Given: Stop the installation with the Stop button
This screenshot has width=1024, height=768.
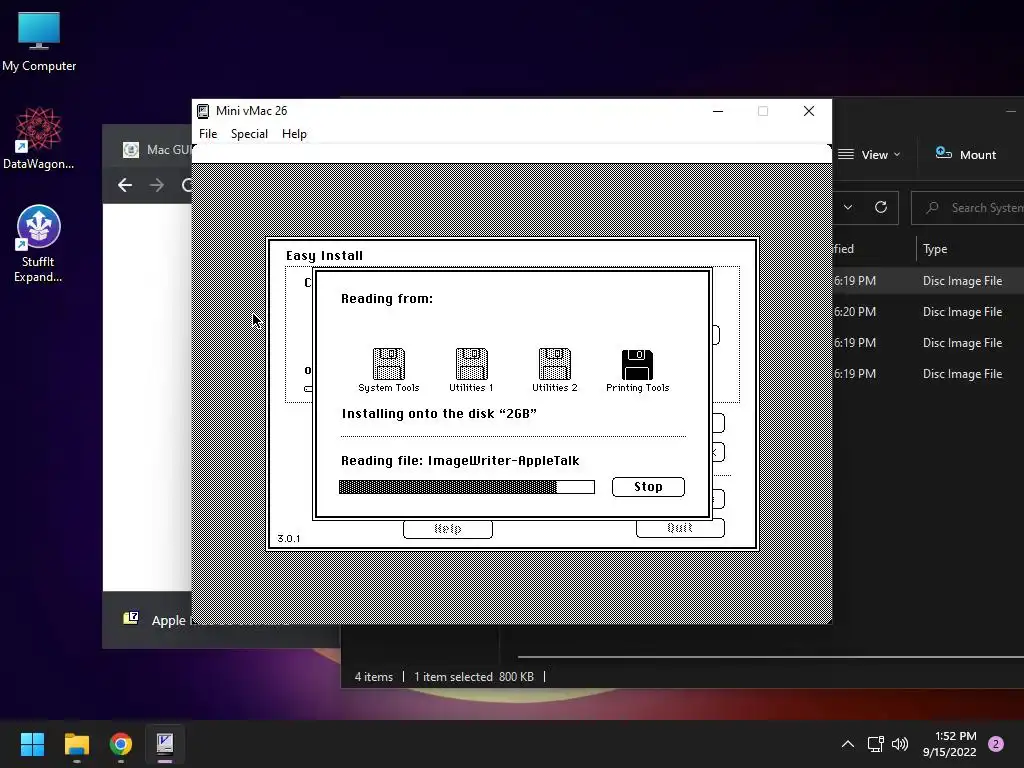Looking at the screenshot, I should click(648, 487).
